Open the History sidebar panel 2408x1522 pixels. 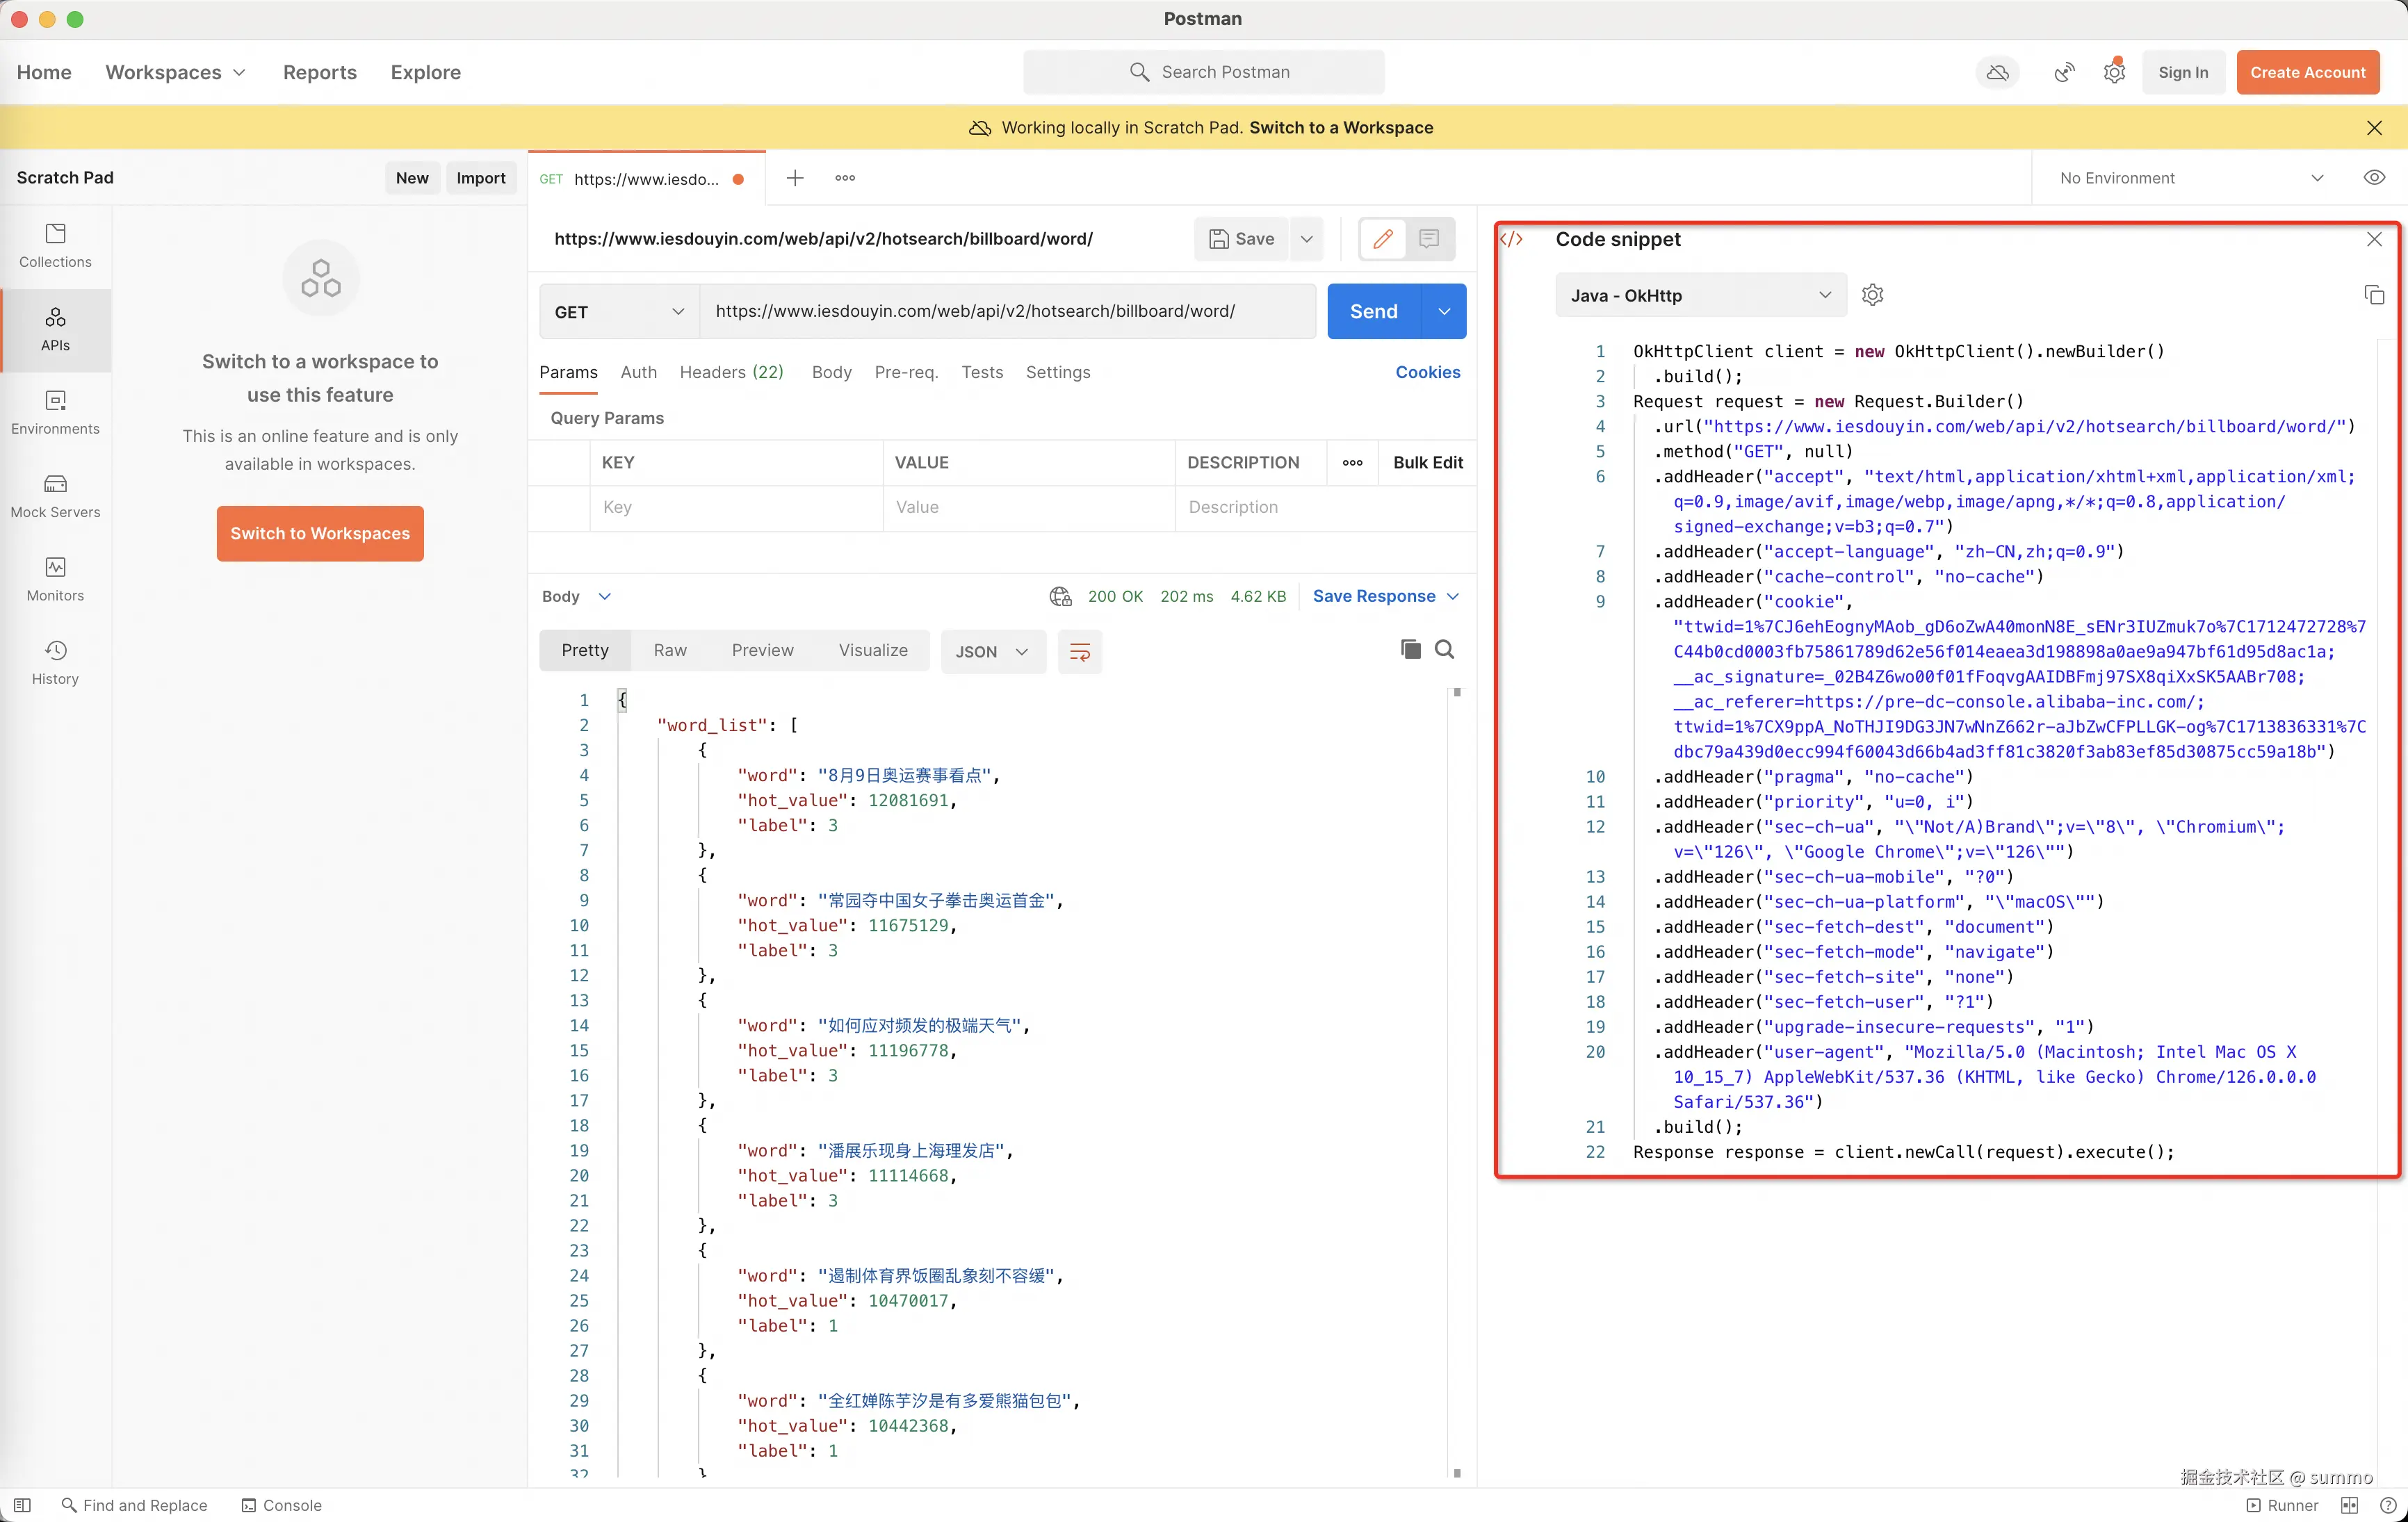click(55, 662)
